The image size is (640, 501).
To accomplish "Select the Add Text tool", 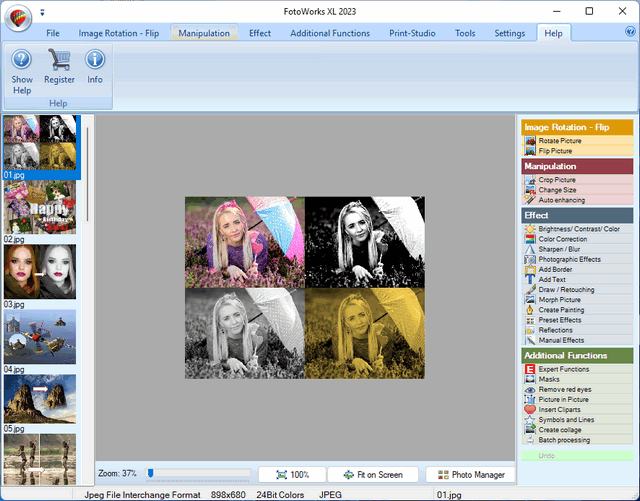I will 552,280.
